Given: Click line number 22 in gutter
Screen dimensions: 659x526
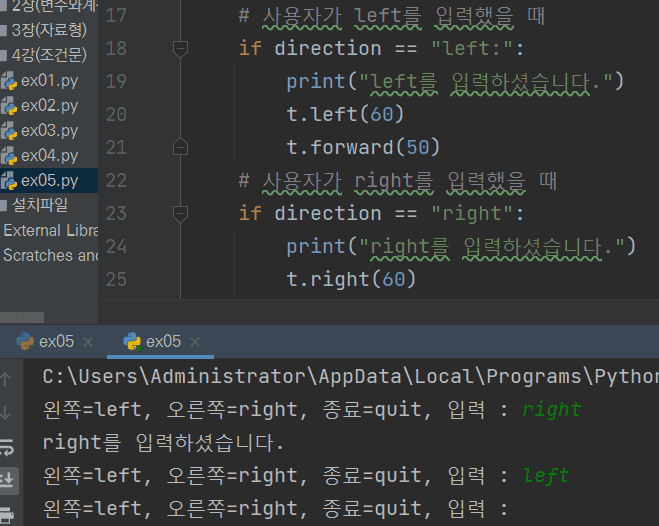Looking at the screenshot, I should pos(116,181).
